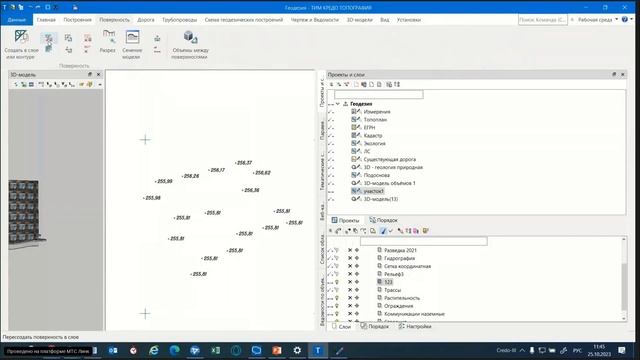Viewport: 640px width, 360px height.
Task: Click the Разрез tool icon
Action: click(109, 36)
